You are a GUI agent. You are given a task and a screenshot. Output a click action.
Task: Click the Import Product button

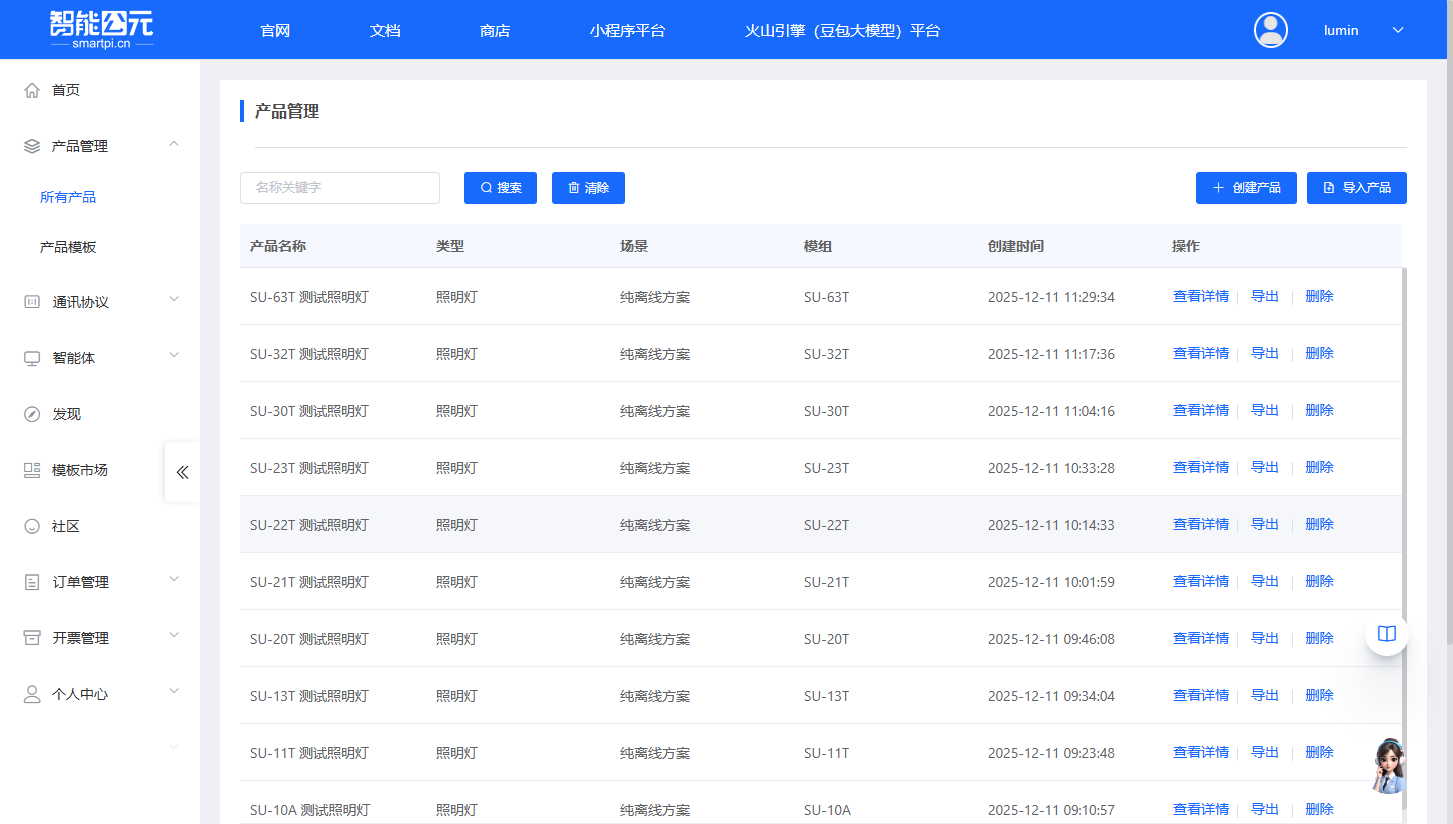(x=1356, y=188)
